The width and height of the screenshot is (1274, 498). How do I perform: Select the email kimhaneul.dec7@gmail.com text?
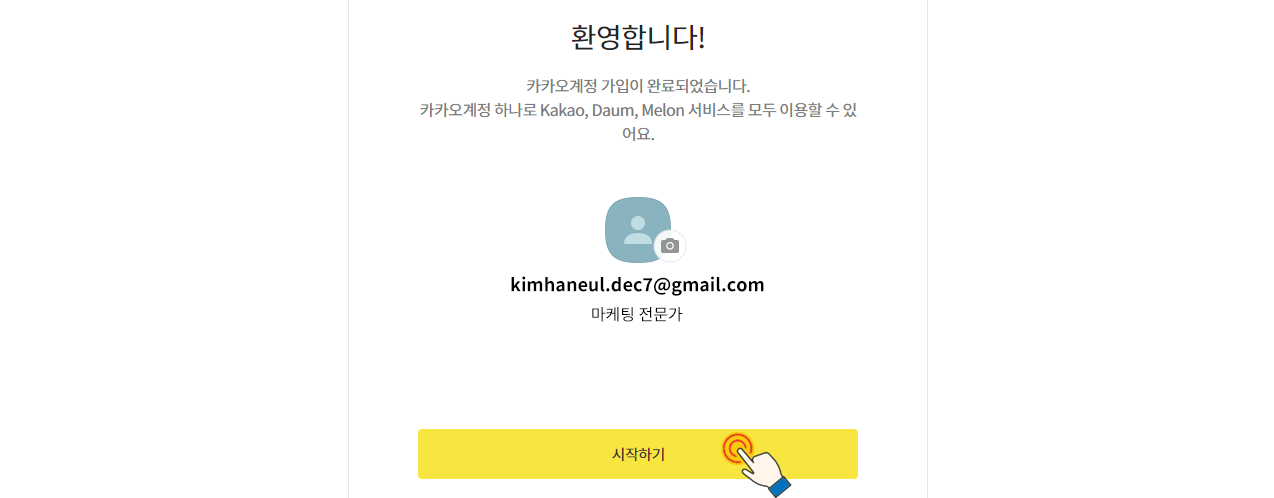point(637,285)
